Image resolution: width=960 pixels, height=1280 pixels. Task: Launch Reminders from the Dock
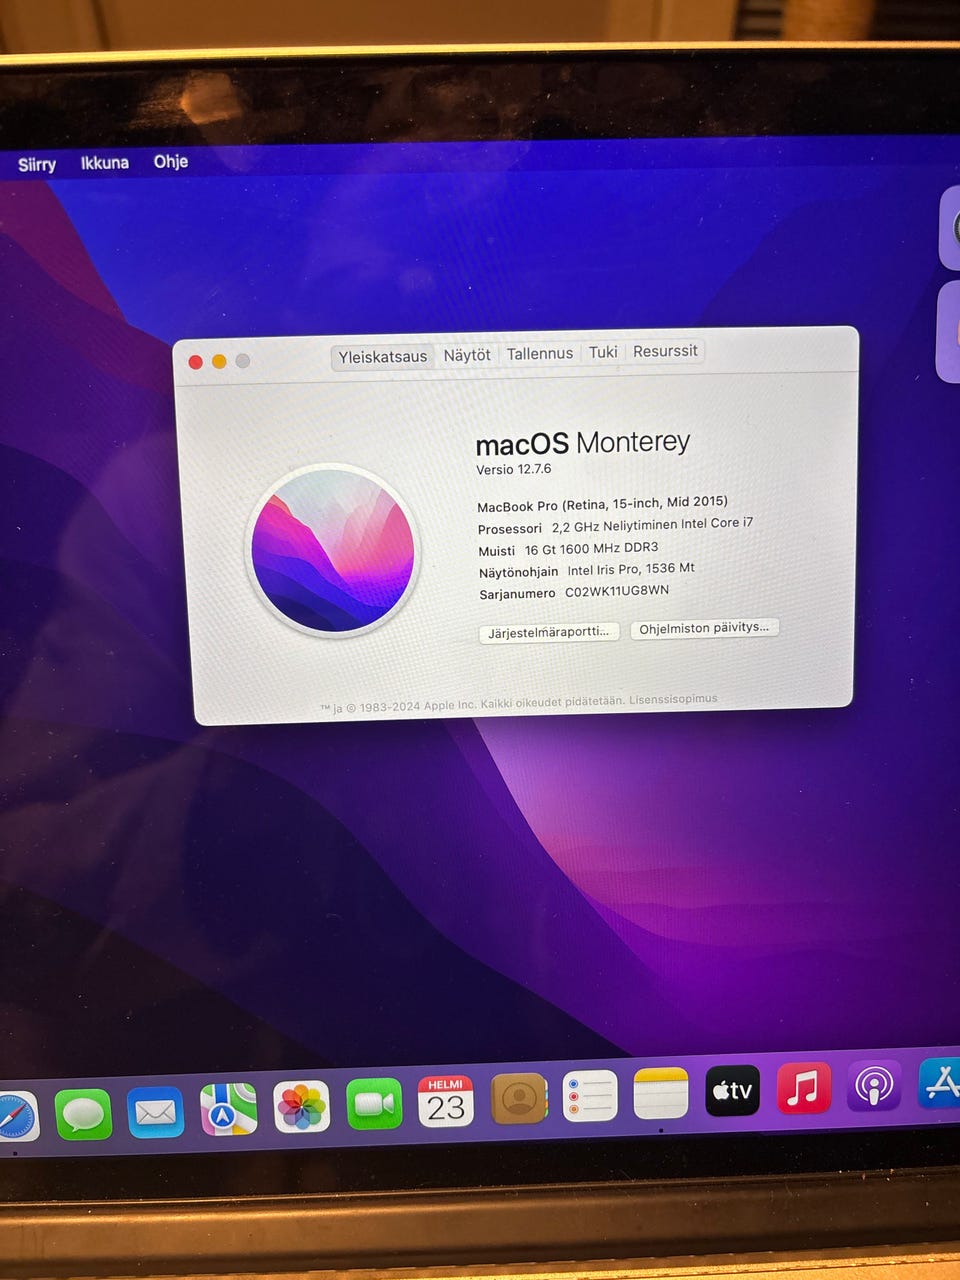pos(590,1096)
